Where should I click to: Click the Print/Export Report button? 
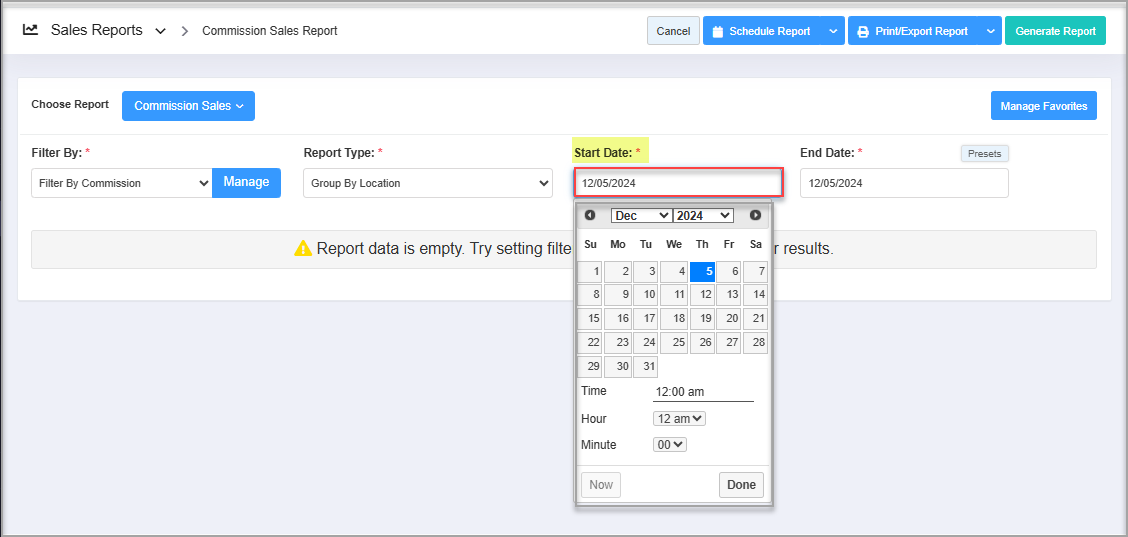[913, 31]
